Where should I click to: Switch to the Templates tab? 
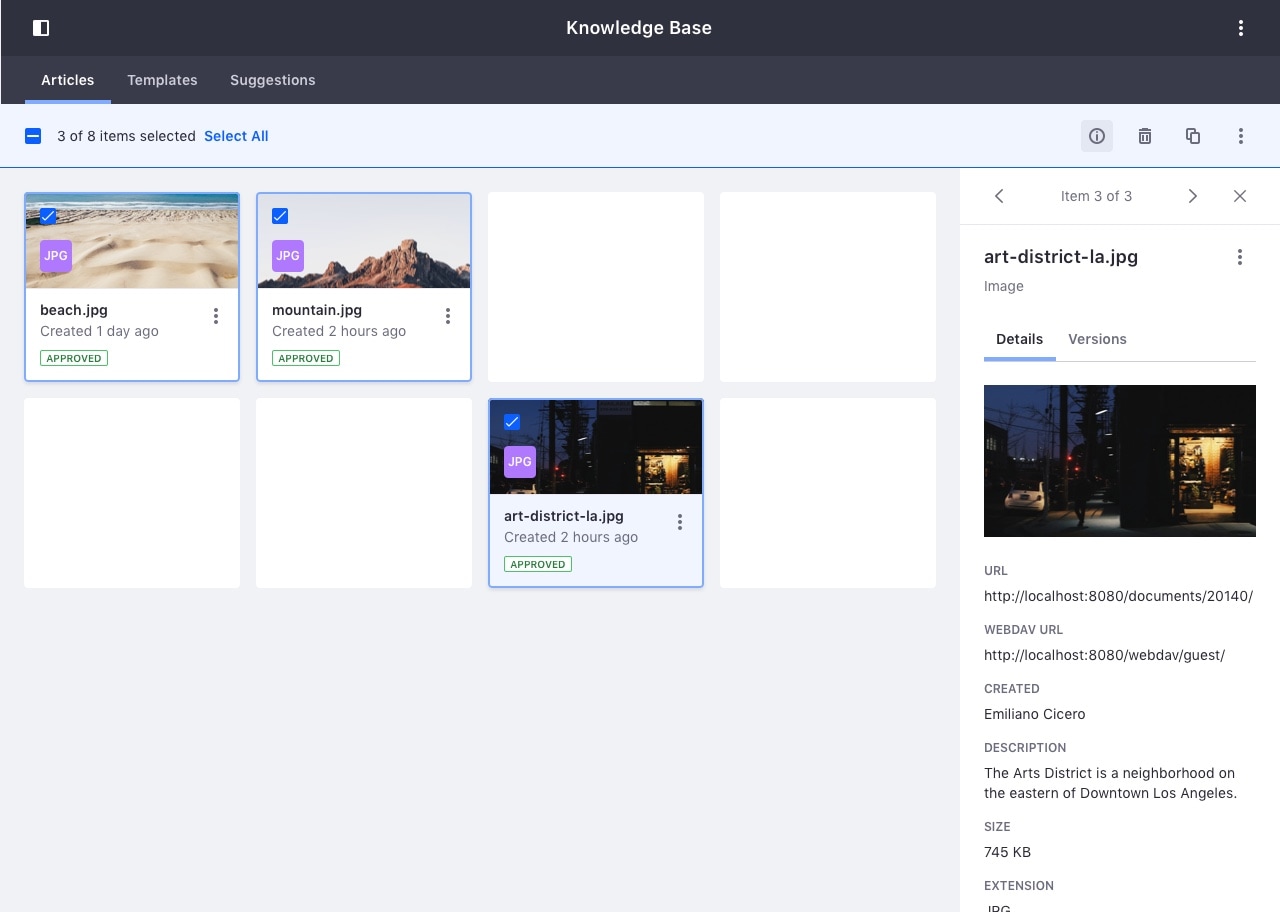click(x=162, y=80)
